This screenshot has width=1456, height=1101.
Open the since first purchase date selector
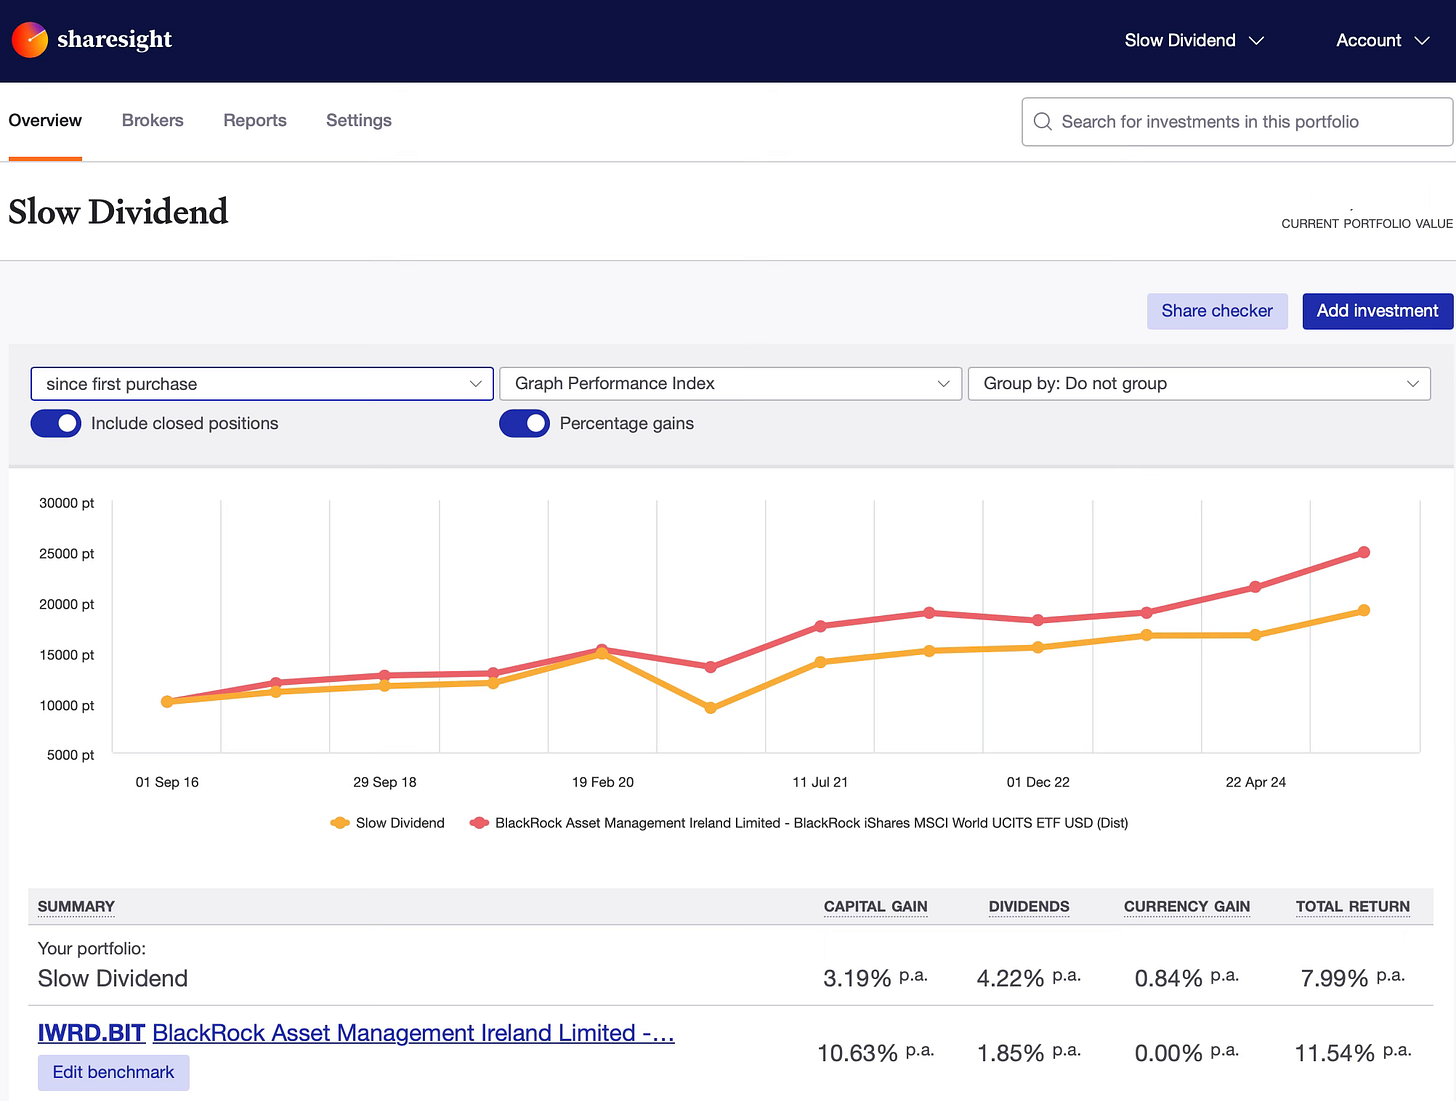tap(262, 384)
